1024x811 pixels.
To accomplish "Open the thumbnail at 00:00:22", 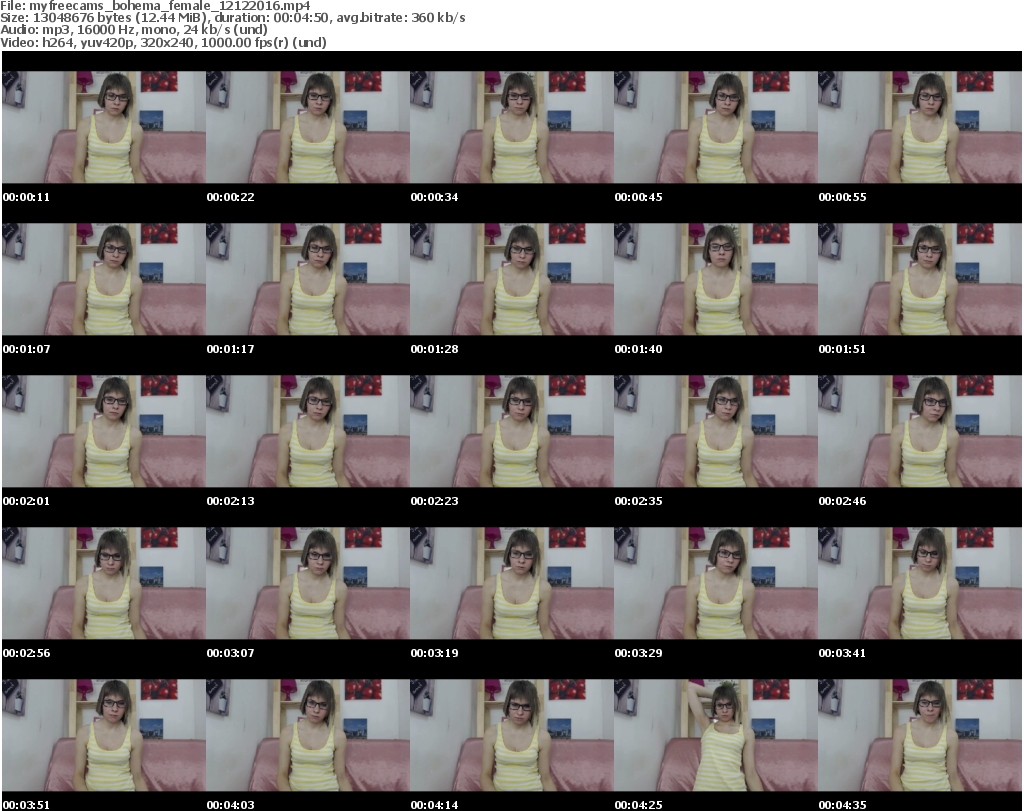I will (x=308, y=127).
